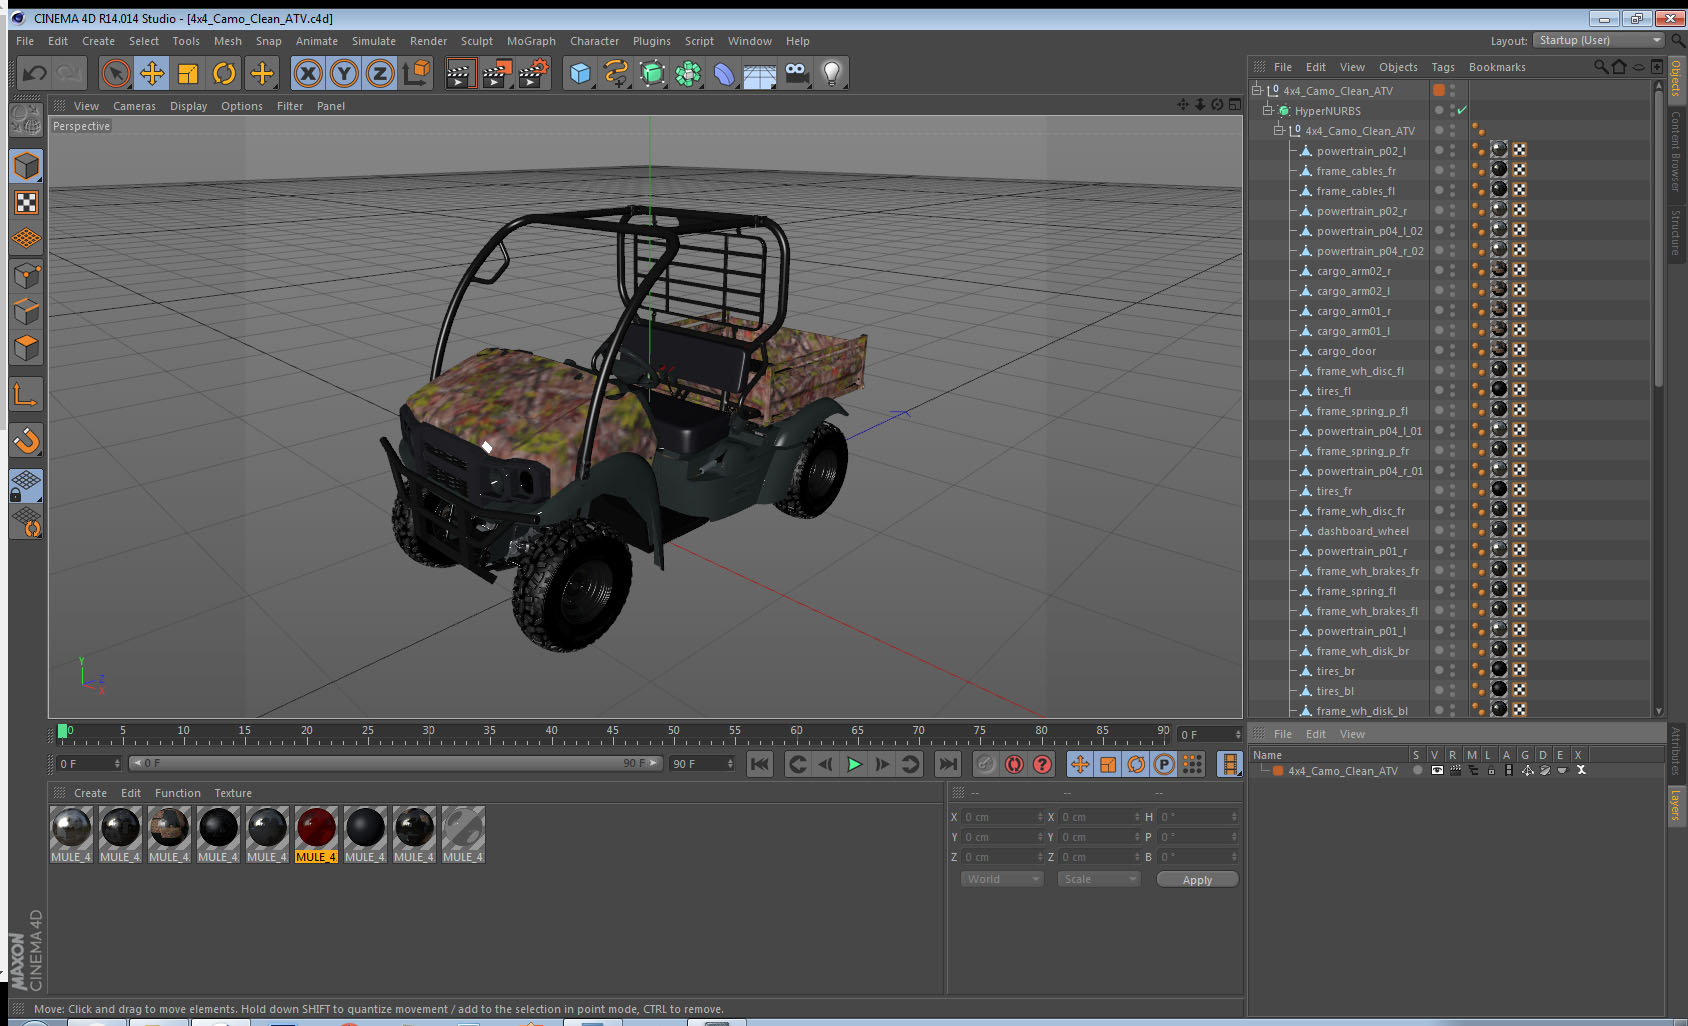The height and width of the screenshot is (1026, 1688).
Task: Toggle layer solo for 4x4_Camo_Clean_ATV layer
Action: click(x=1418, y=770)
